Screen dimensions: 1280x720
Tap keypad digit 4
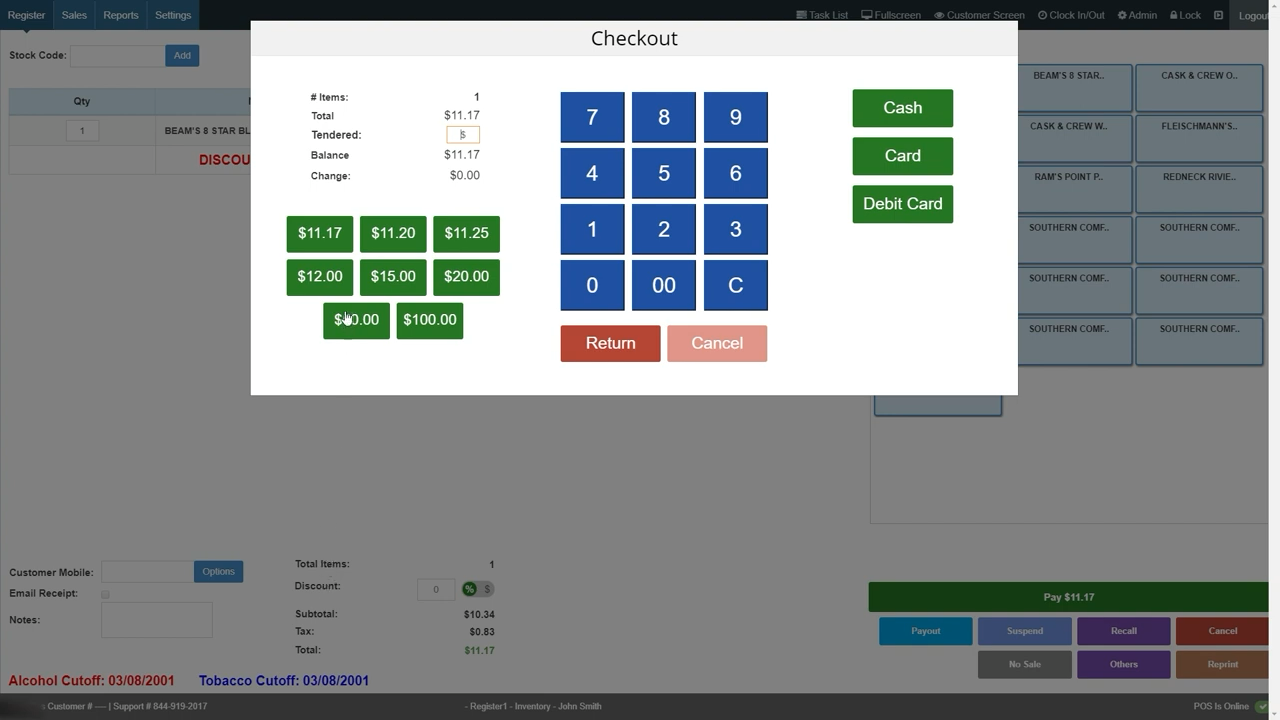[592, 173]
